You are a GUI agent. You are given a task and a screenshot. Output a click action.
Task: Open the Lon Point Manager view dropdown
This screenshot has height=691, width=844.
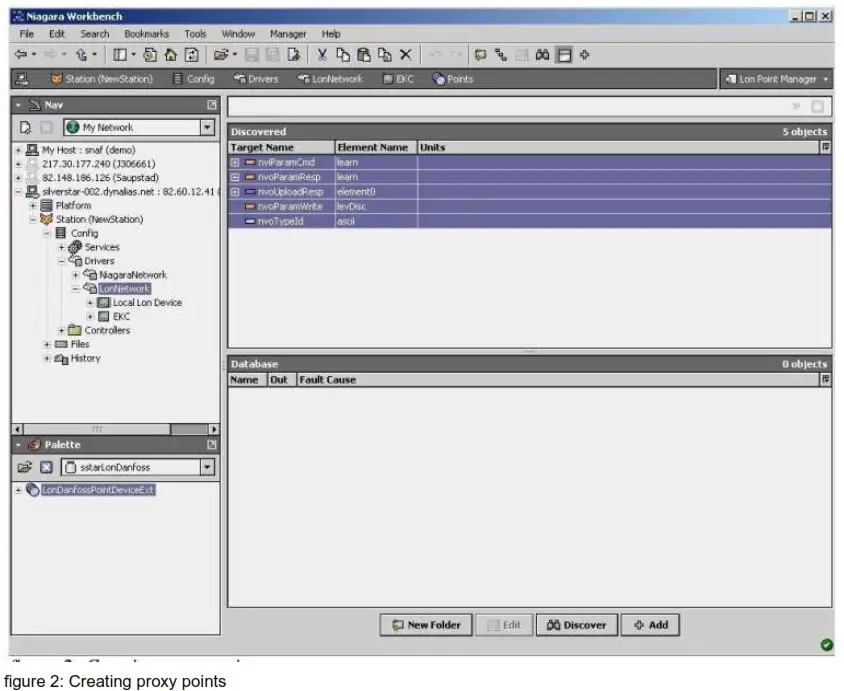(826, 79)
